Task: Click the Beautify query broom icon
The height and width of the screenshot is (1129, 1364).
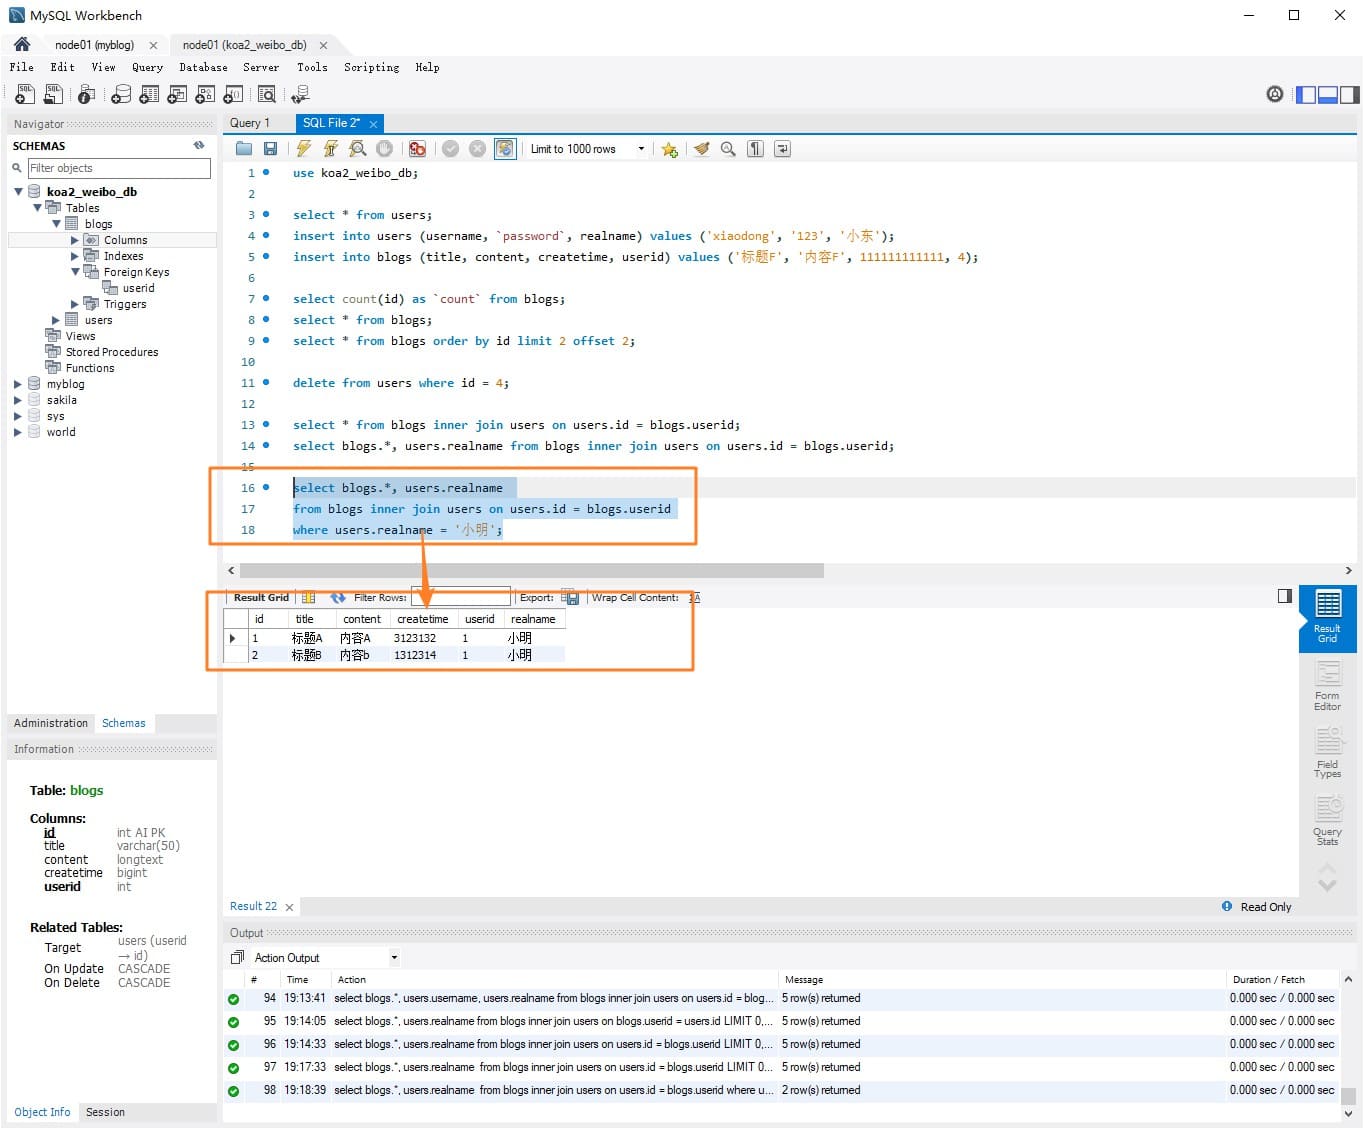Action: coord(702,149)
